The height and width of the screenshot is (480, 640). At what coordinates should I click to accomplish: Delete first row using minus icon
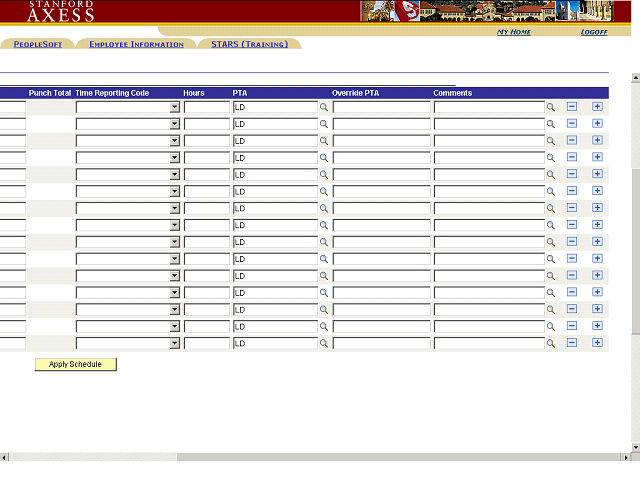[x=572, y=106]
